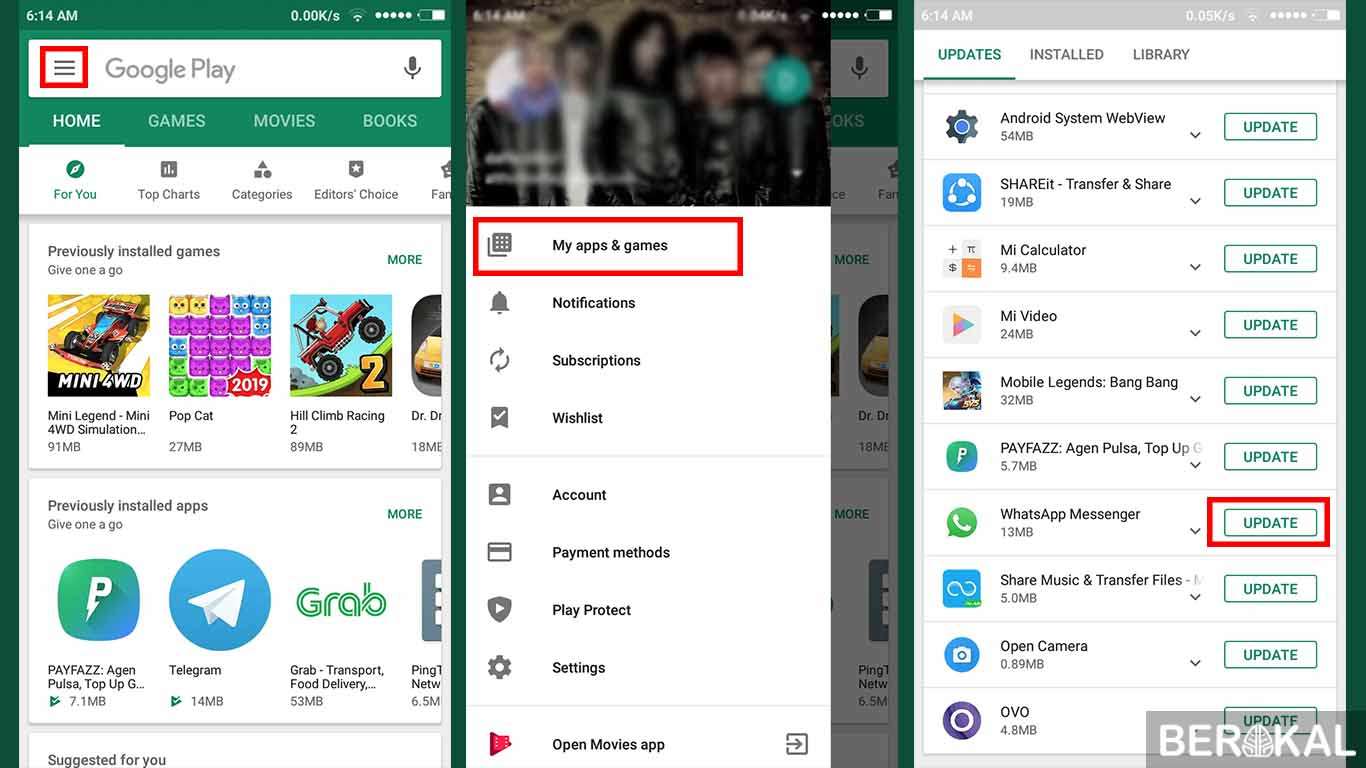
Task: Expand the Android System WebView chevron
Action: pyautogui.click(x=1195, y=136)
